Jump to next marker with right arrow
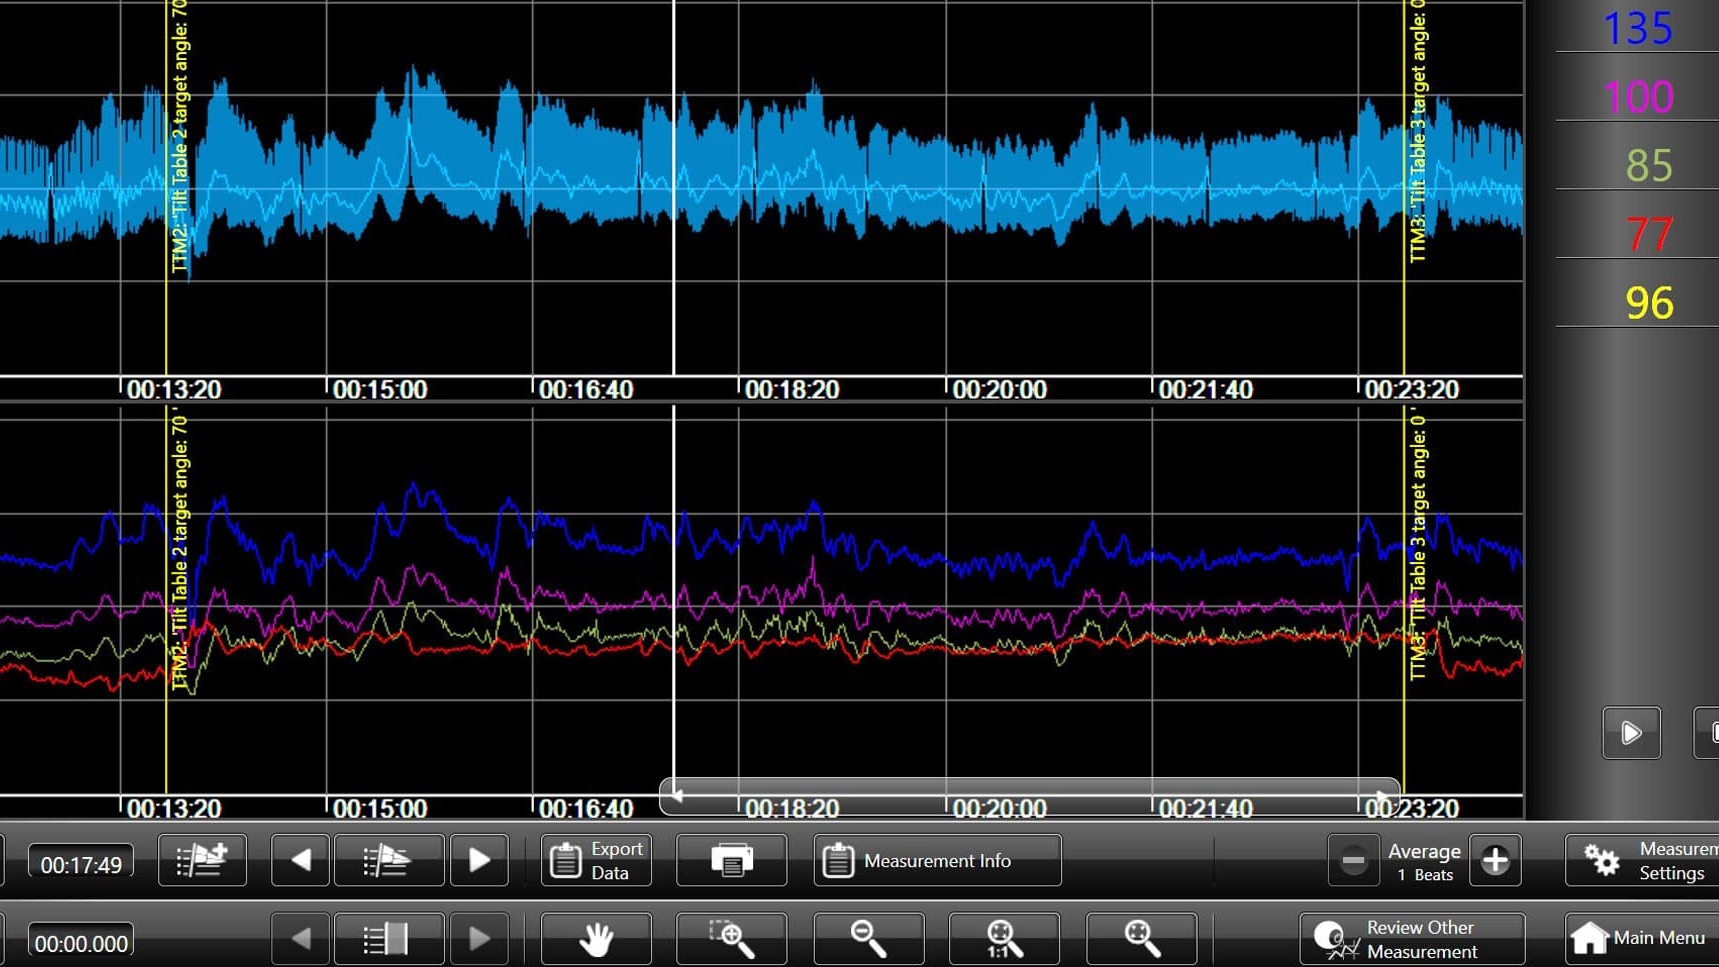Screen dimensions: 1719x967 pyautogui.click(x=479, y=860)
